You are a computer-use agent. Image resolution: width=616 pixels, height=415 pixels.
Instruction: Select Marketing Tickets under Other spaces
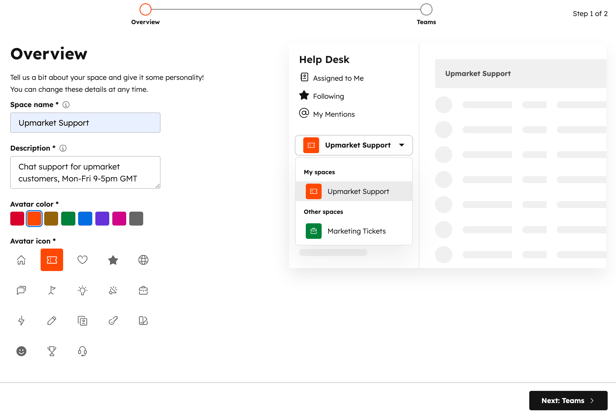click(355, 231)
